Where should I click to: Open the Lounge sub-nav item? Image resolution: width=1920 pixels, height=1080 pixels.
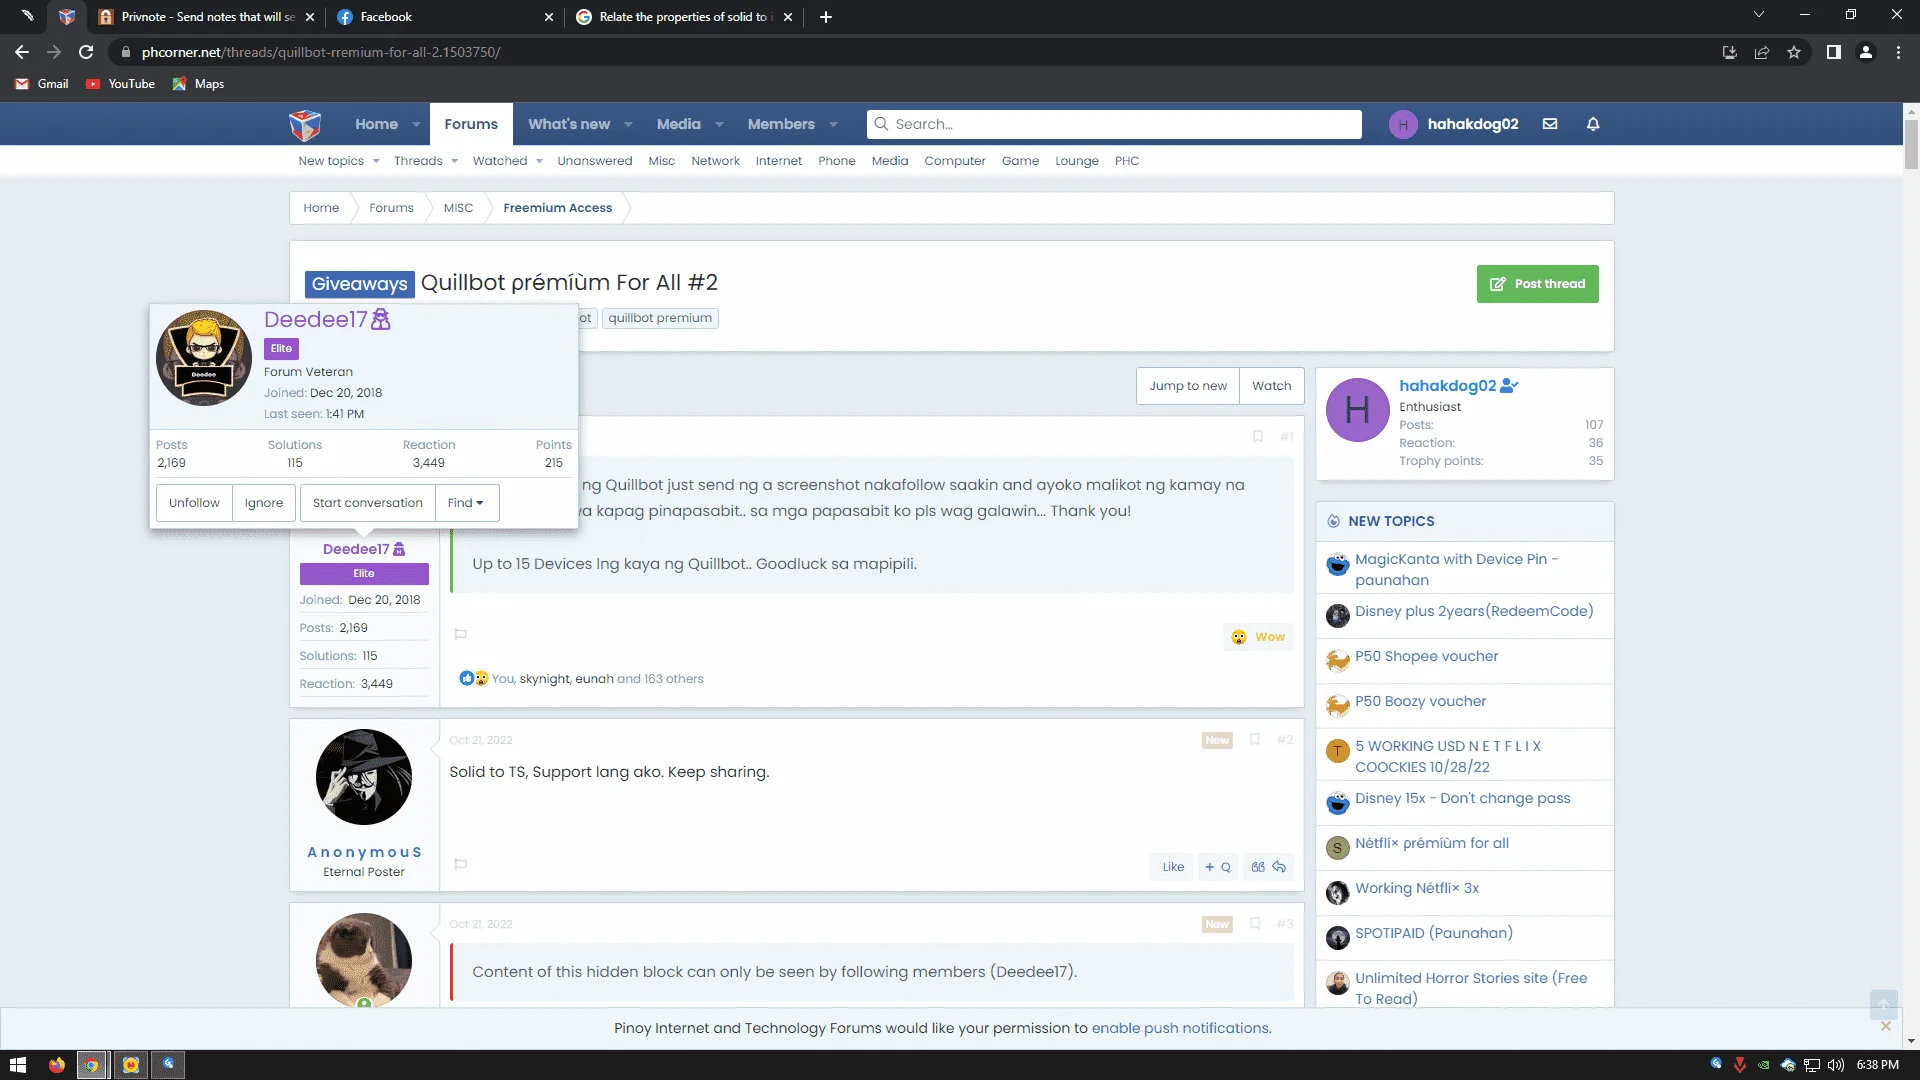(1077, 161)
